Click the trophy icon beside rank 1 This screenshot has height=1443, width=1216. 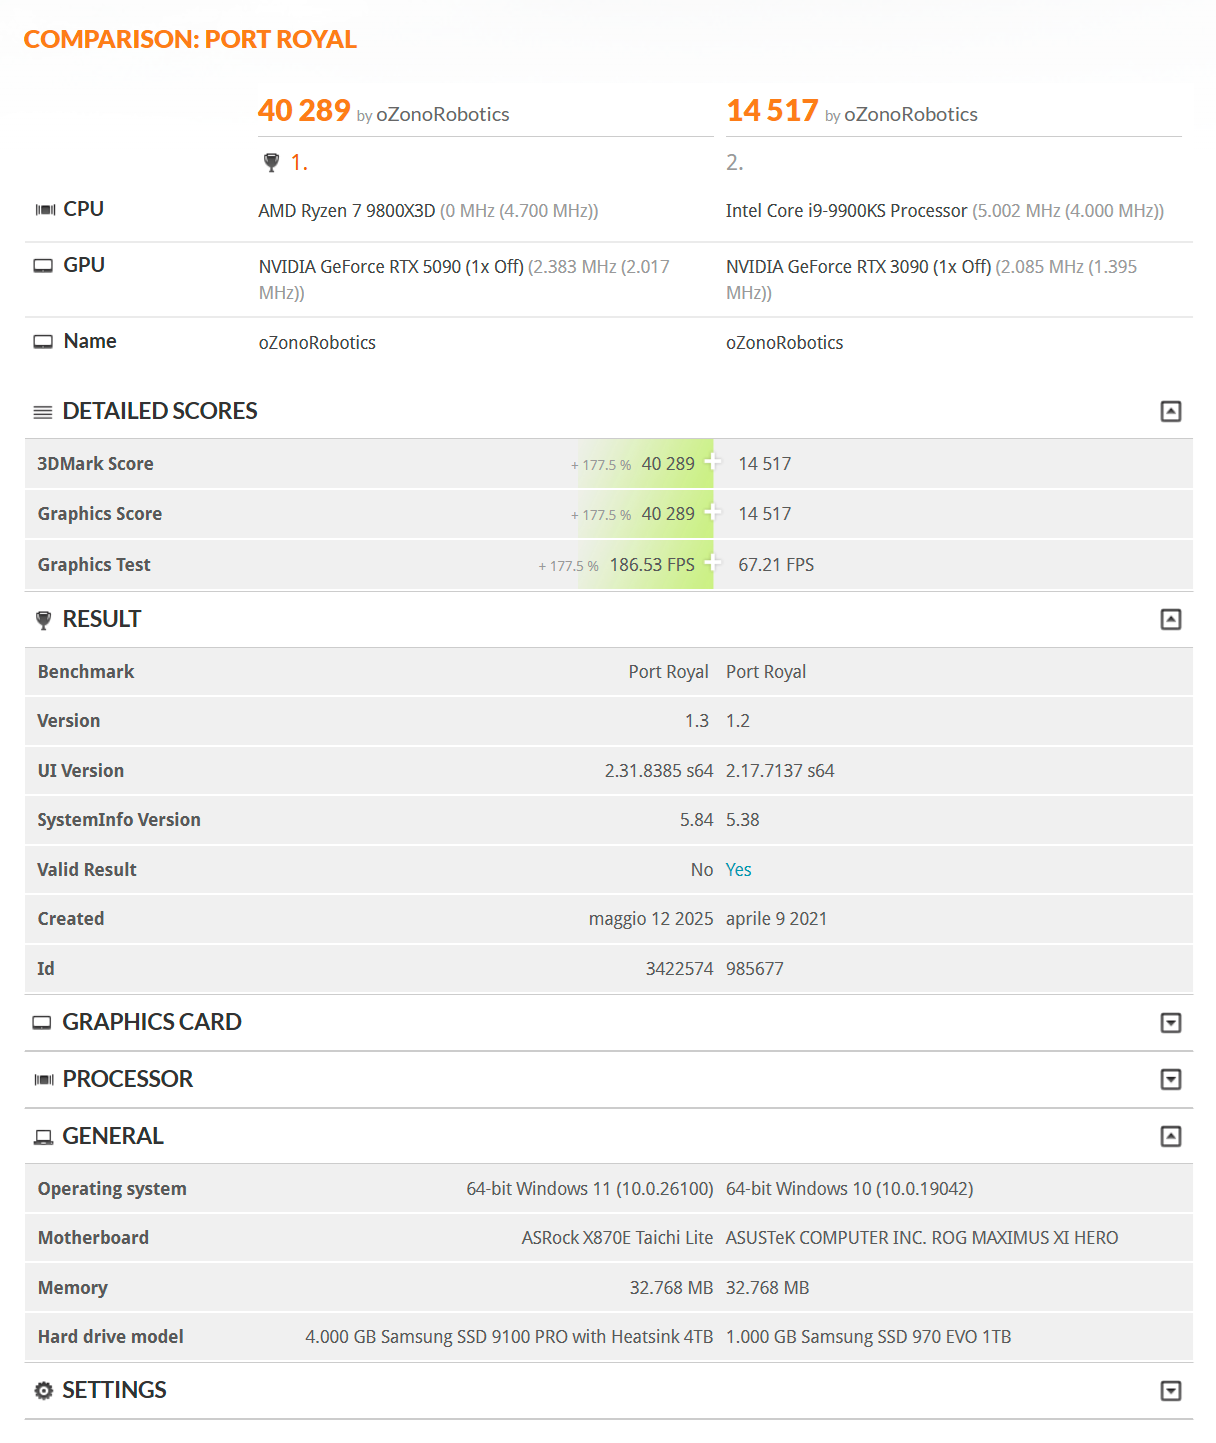point(271,162)
